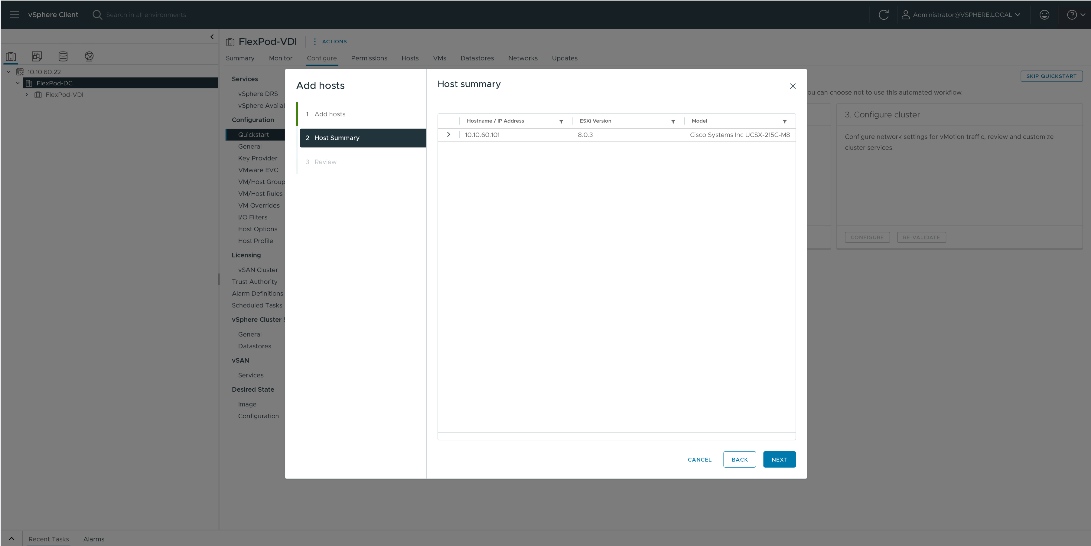Image resolution: width=1091 pixels, height=546 pixels.
Task: Expand the bottom Recent Tasks panel
Action: click(11, 539)
